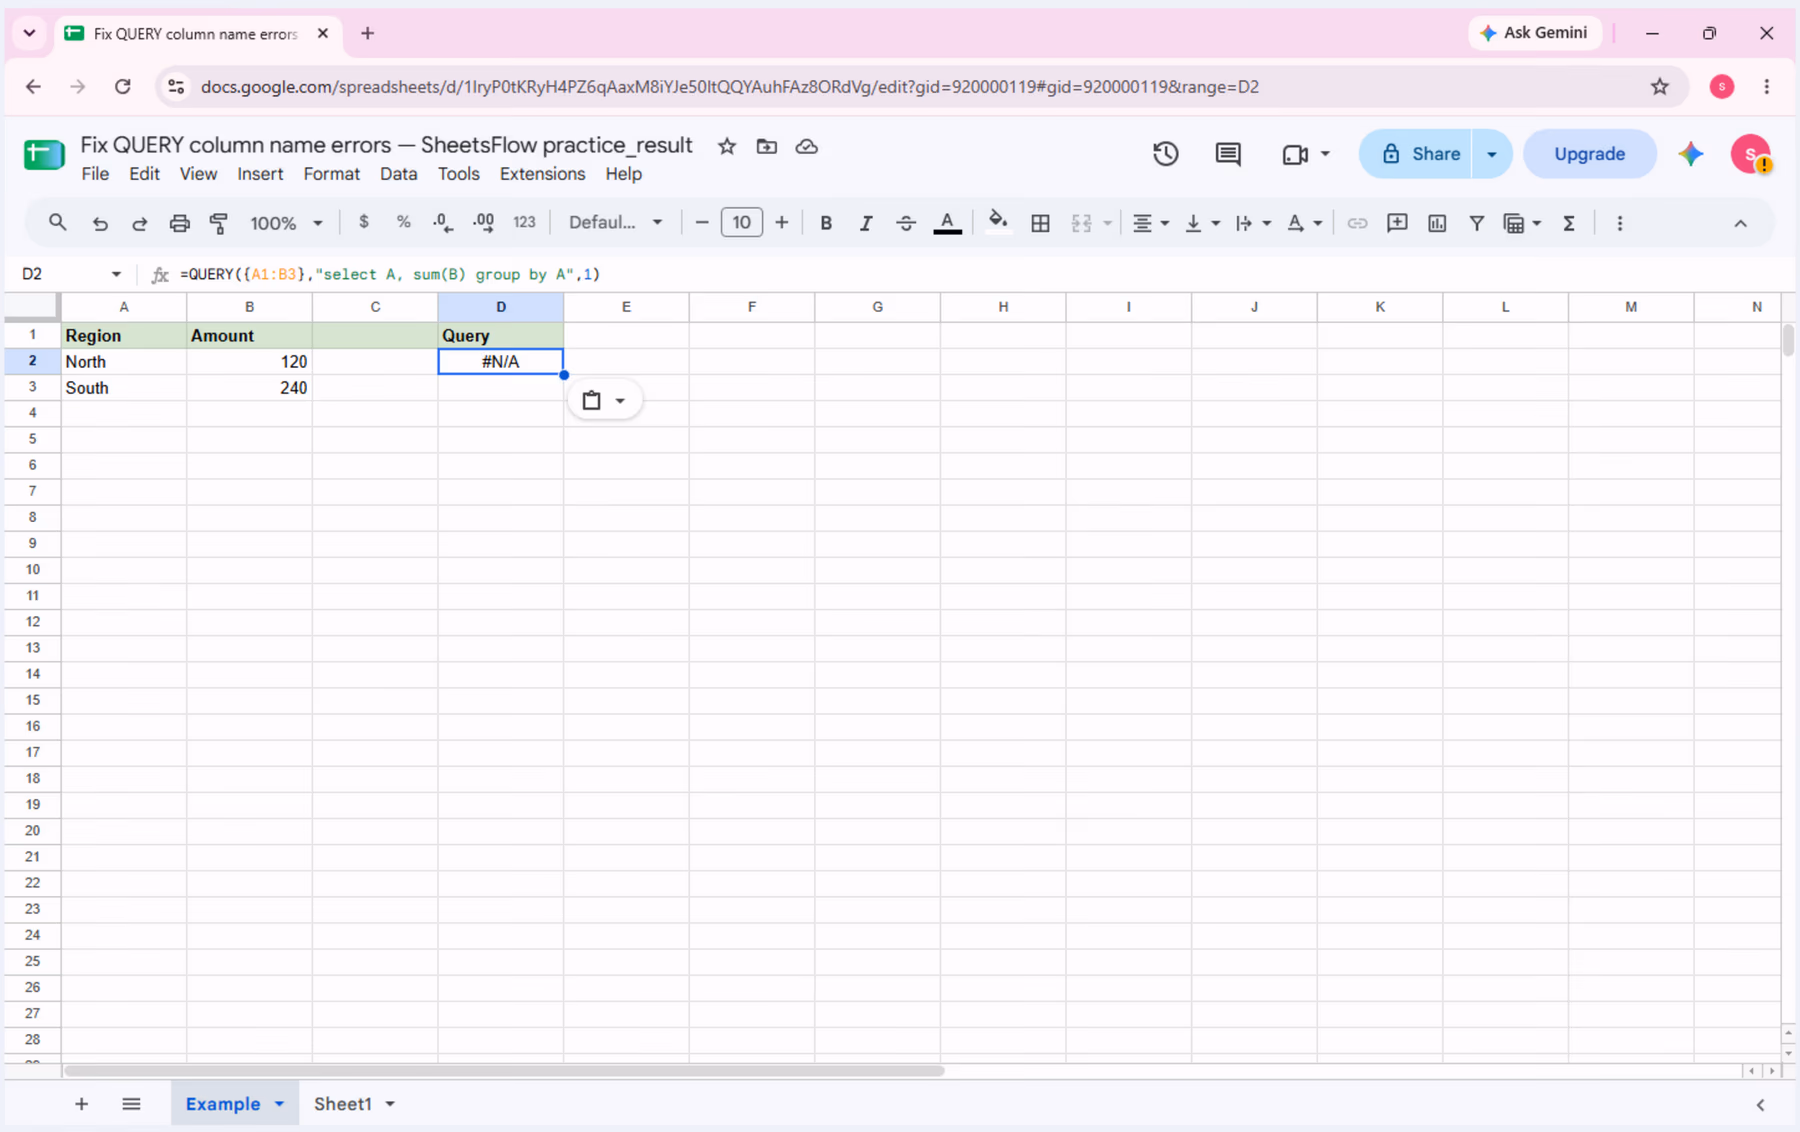Image resolution: width=1800 pixels, height=1132 pixels.
Task: Open version history clock icon
Action: (1165, 154)
